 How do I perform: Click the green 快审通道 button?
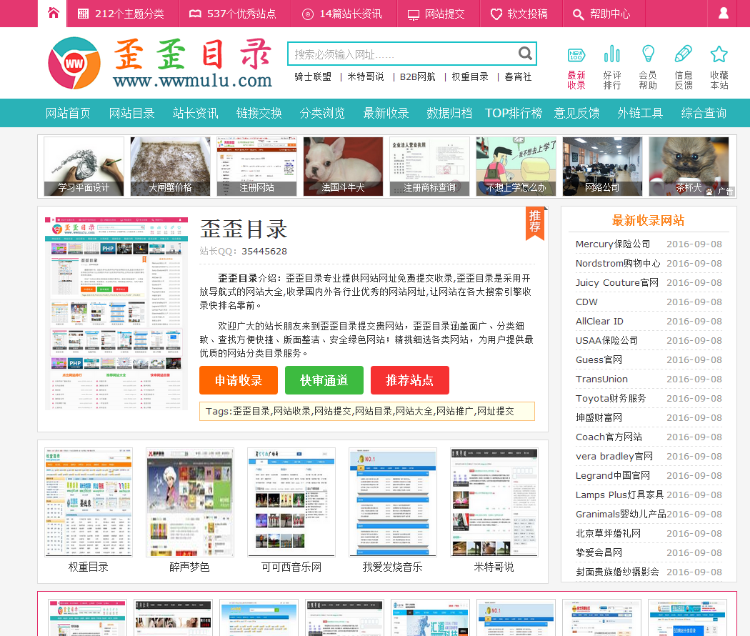point(324,380)
